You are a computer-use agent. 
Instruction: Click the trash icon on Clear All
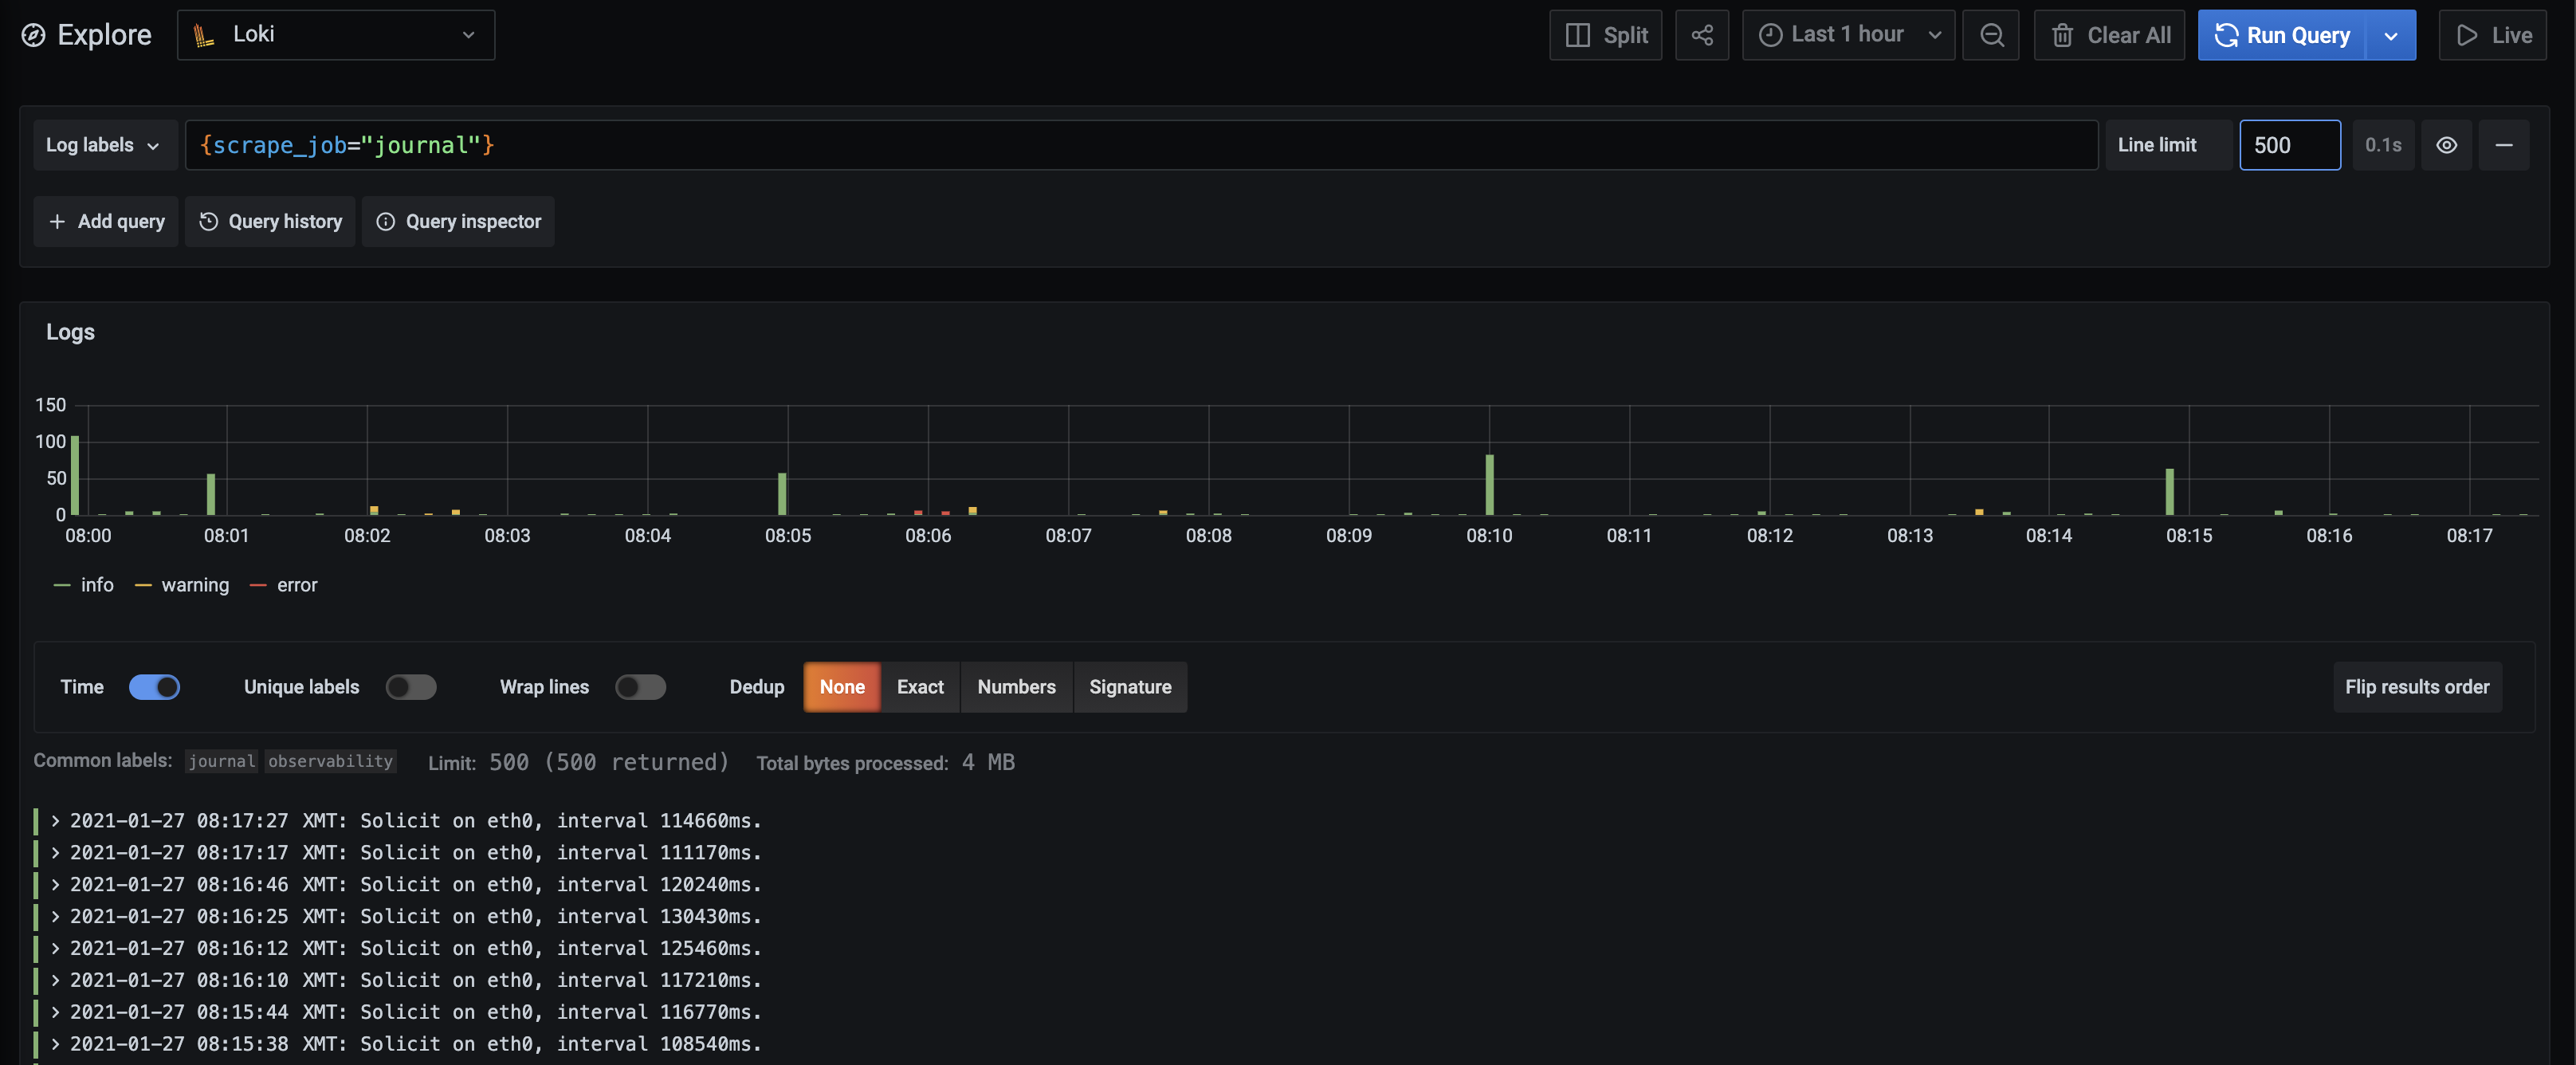coord(2063,34)
